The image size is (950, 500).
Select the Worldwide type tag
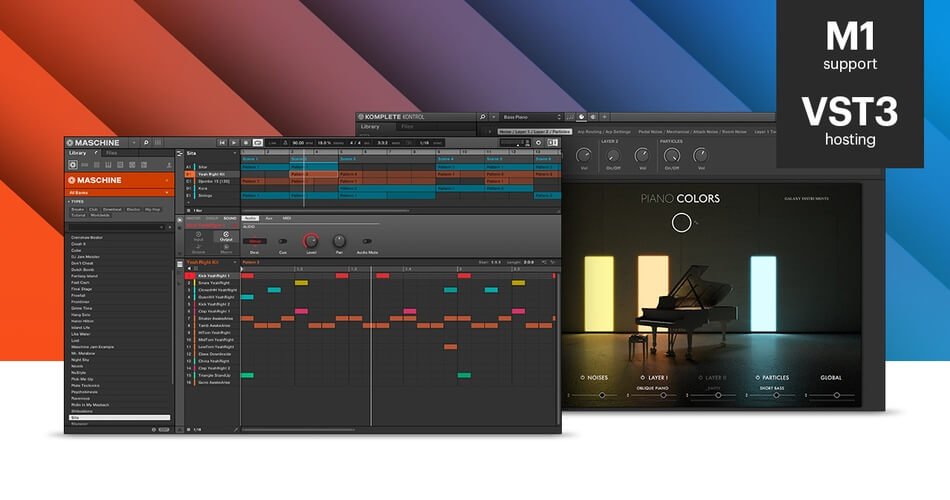(x=100, y=215)
